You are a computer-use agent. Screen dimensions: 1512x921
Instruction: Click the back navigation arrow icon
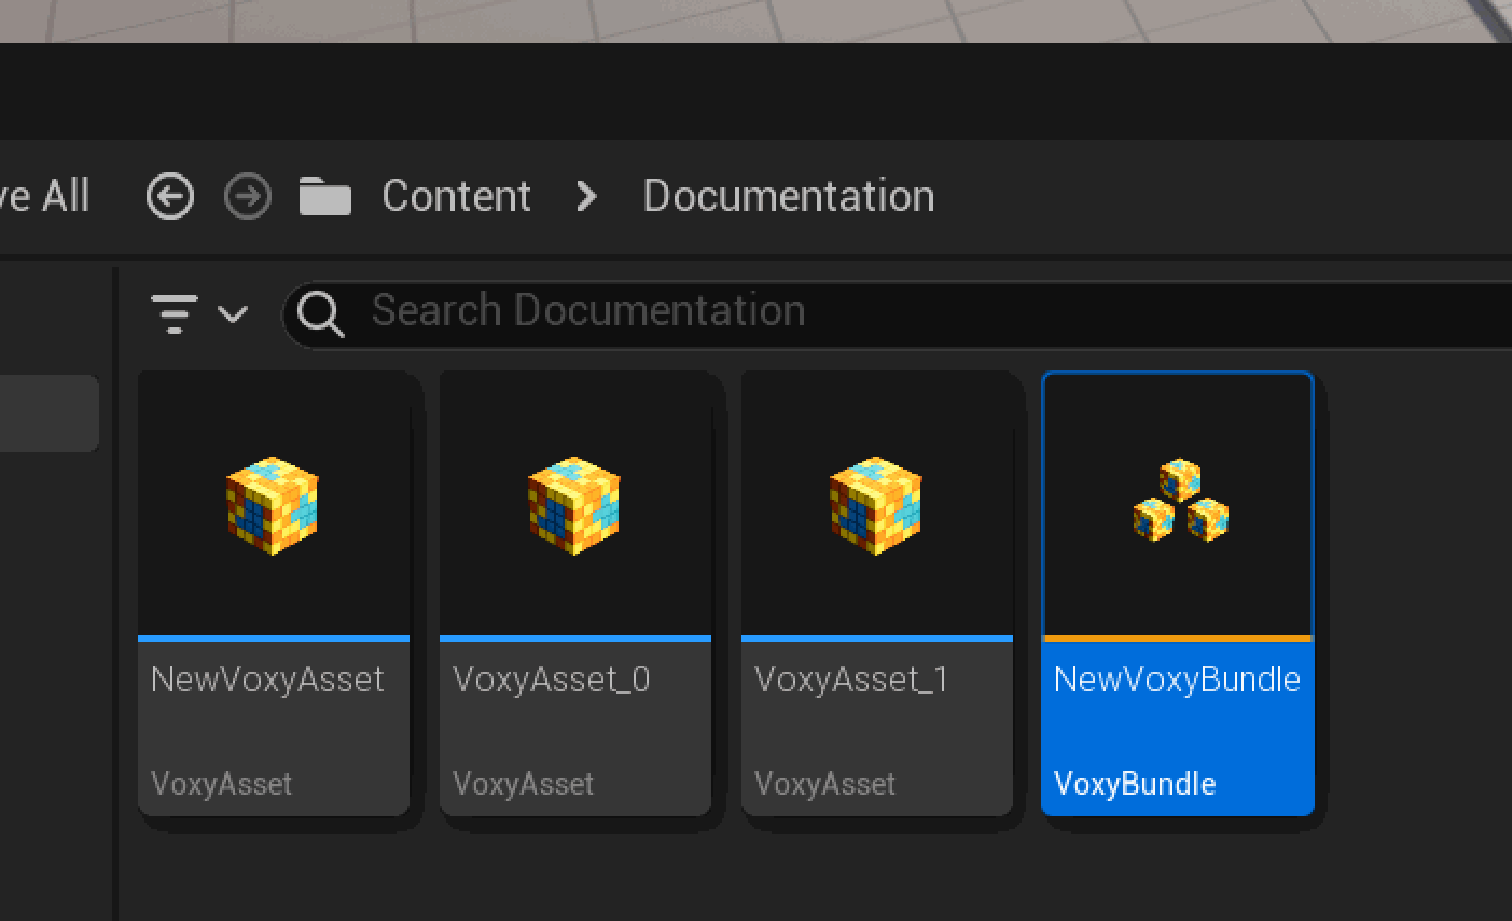pos(170,196)
